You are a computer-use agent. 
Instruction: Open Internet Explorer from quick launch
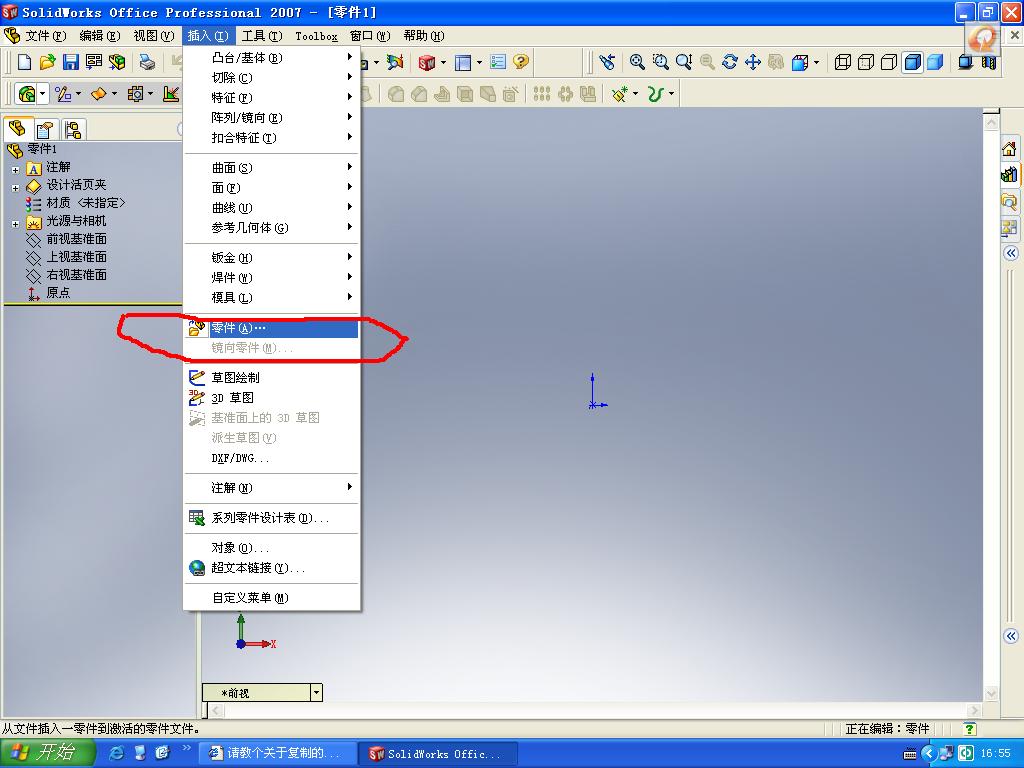[x=116, y=753]
